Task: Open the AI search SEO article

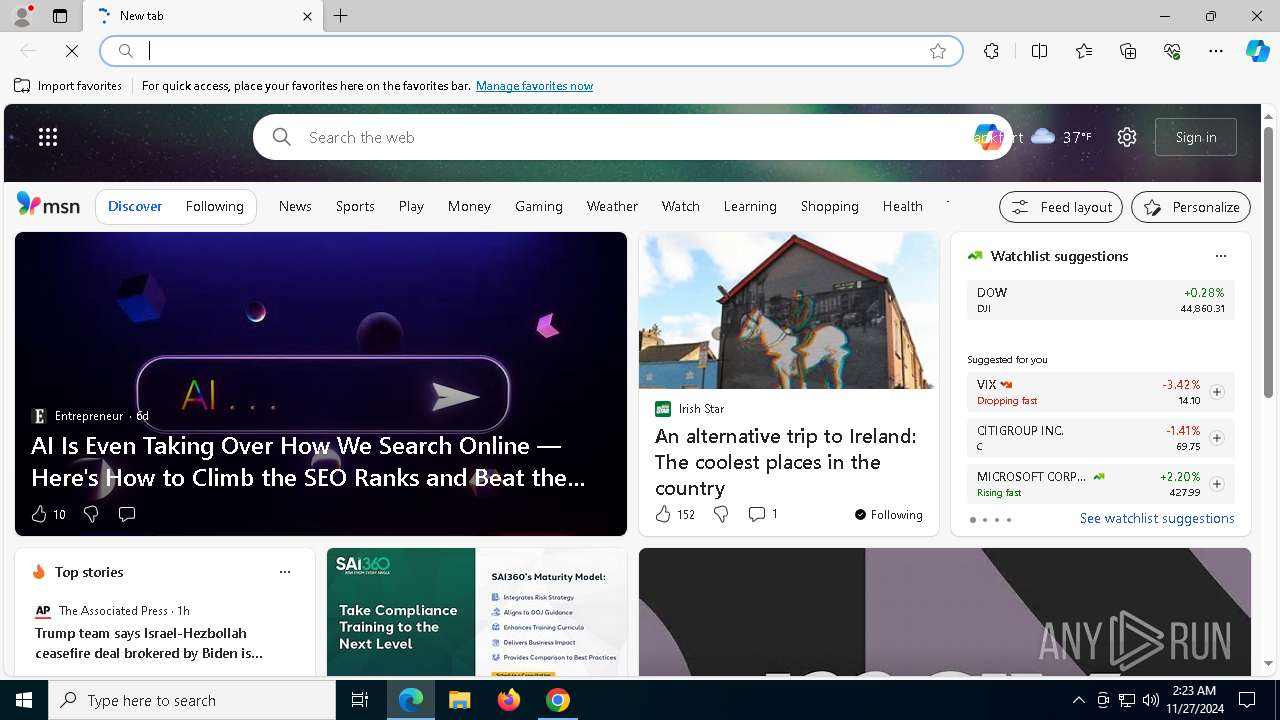Action: pos(308,461)
